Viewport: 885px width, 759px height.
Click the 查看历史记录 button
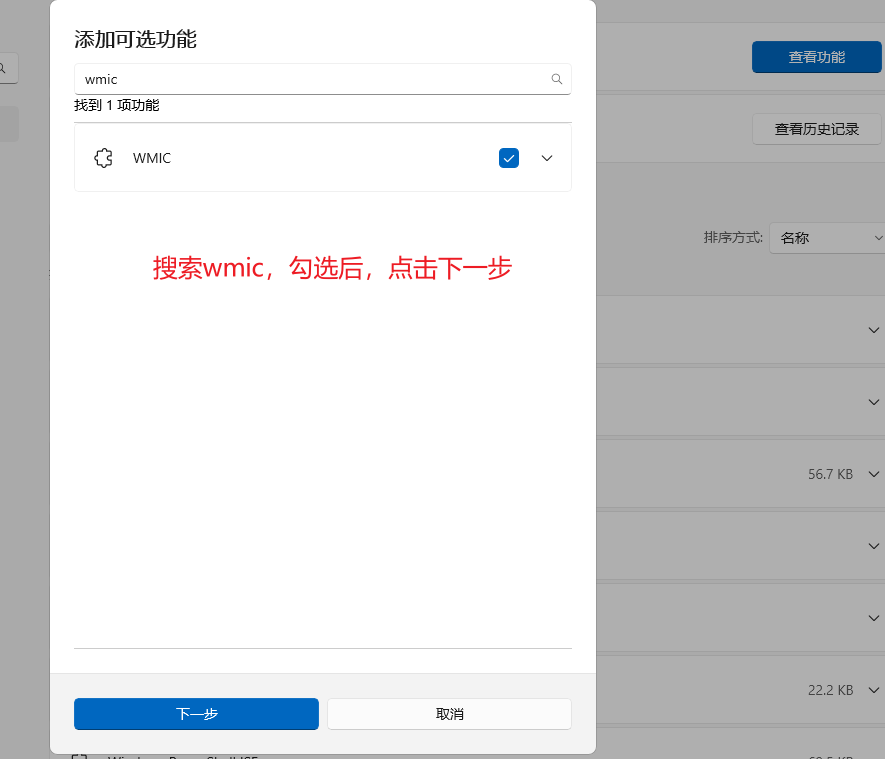(x=816, y=129)
